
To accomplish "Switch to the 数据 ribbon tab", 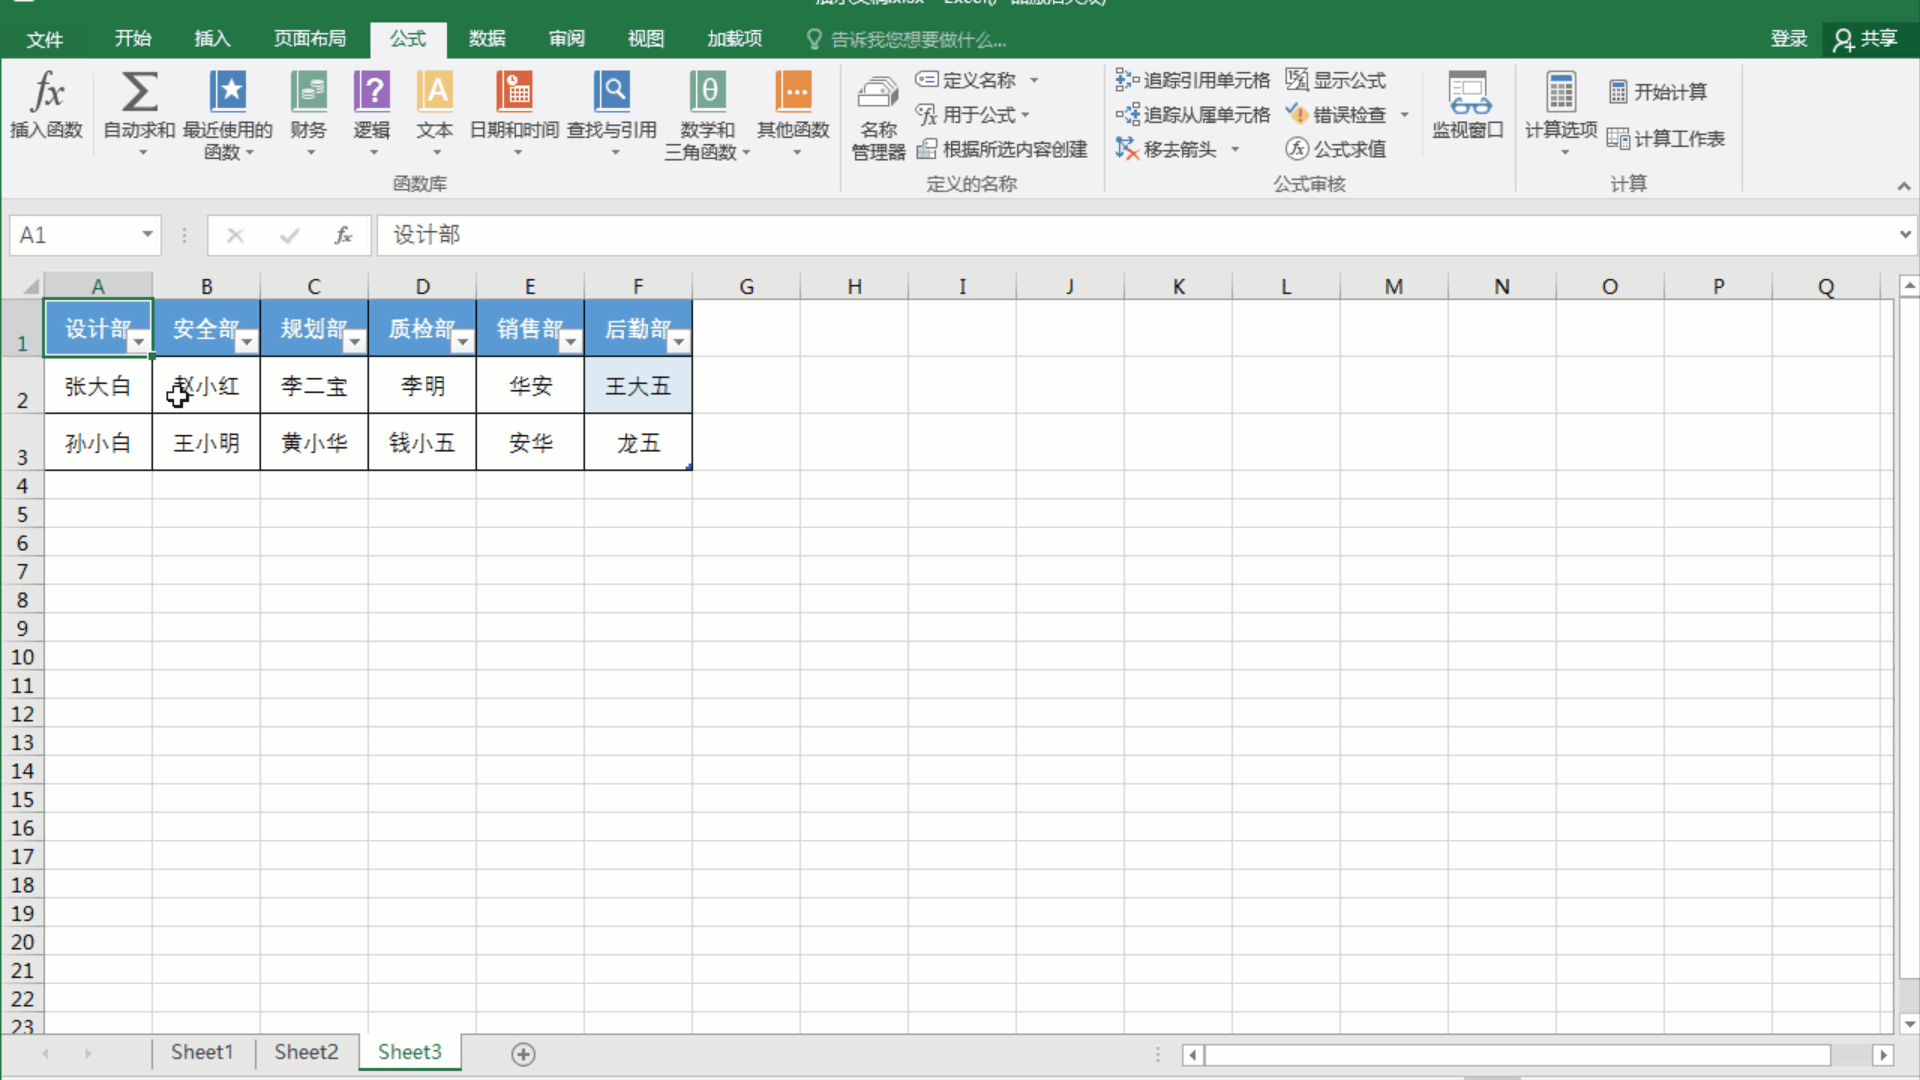I will pos(487,39).
